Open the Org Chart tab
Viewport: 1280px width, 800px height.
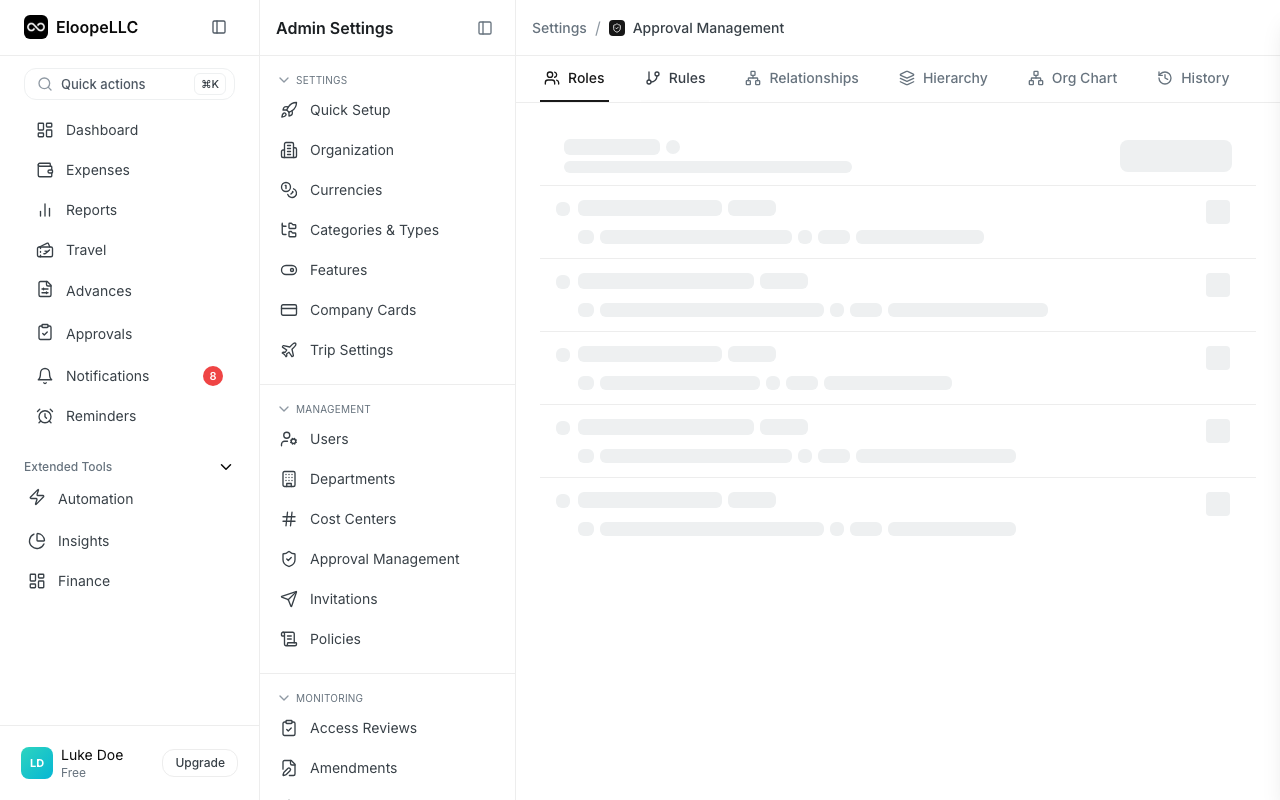point(1072,78)
